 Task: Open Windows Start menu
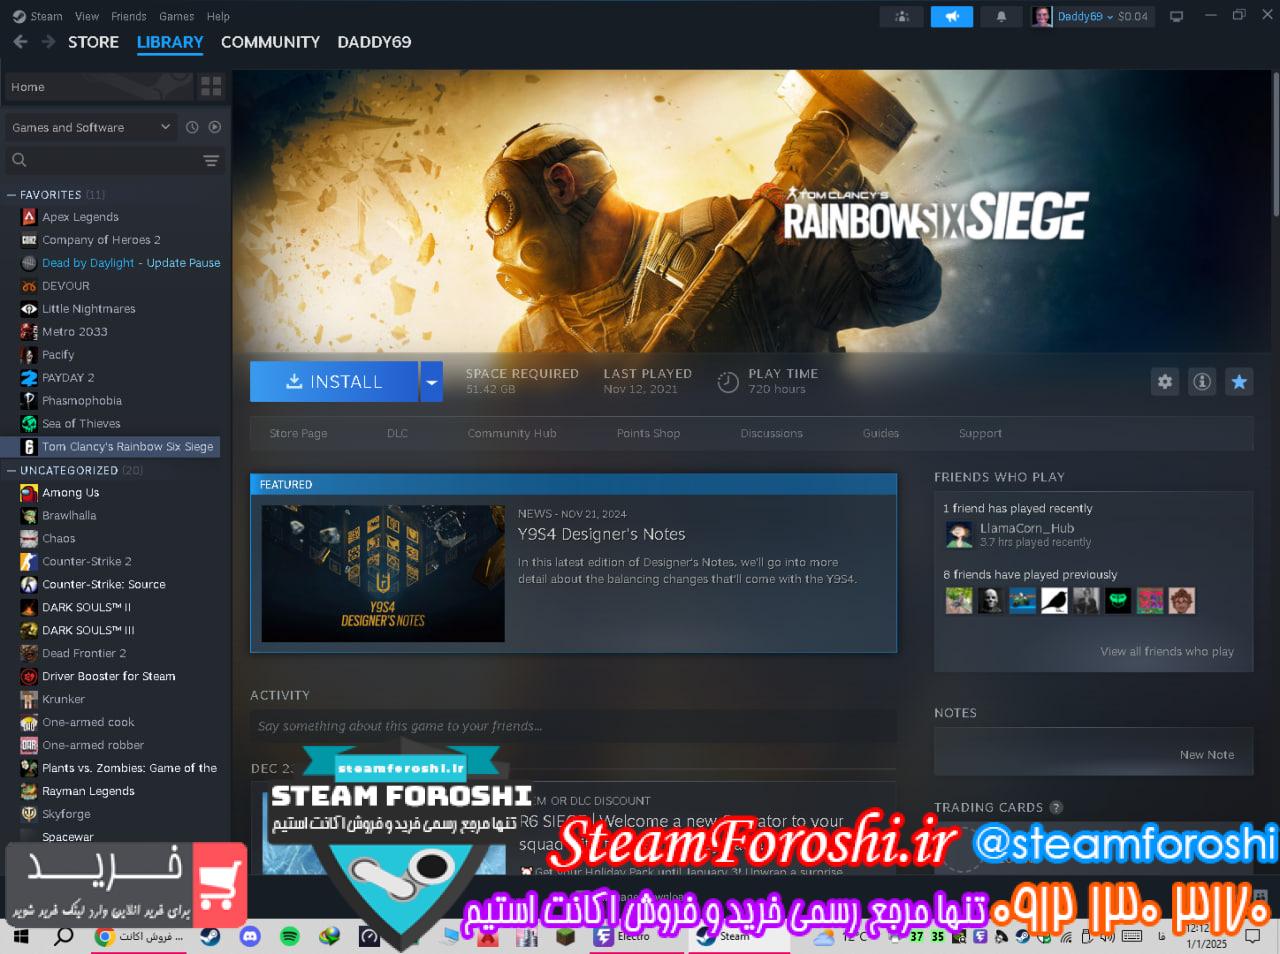[21, 937]
